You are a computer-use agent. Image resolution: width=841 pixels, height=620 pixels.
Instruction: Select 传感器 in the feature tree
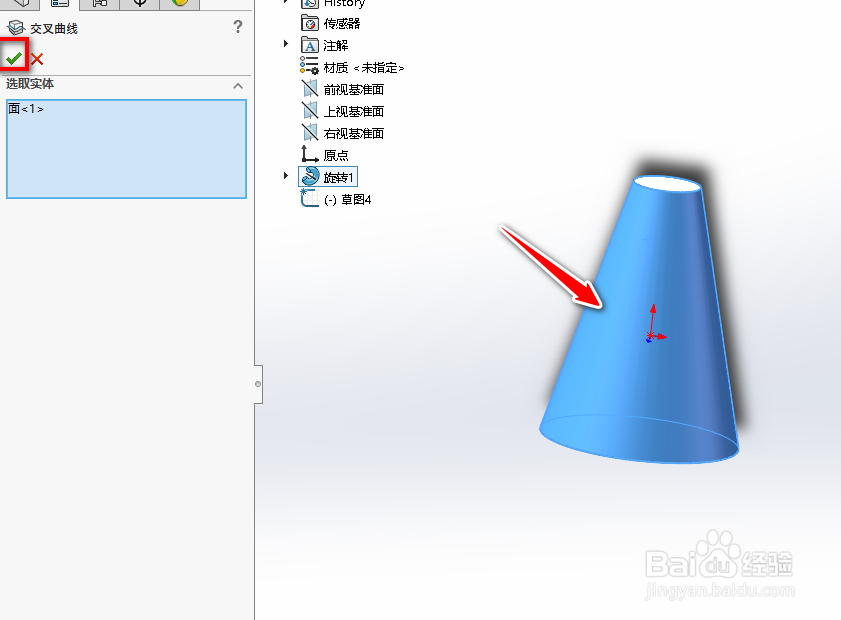point(342,24)
